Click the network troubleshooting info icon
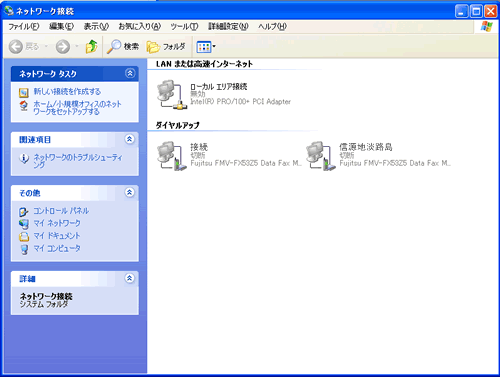The image size is (500, 377). 24,159
